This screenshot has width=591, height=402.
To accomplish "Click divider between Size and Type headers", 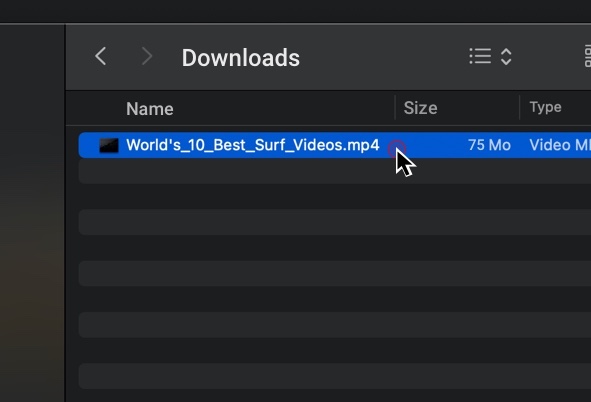I will tap(520, 108).
